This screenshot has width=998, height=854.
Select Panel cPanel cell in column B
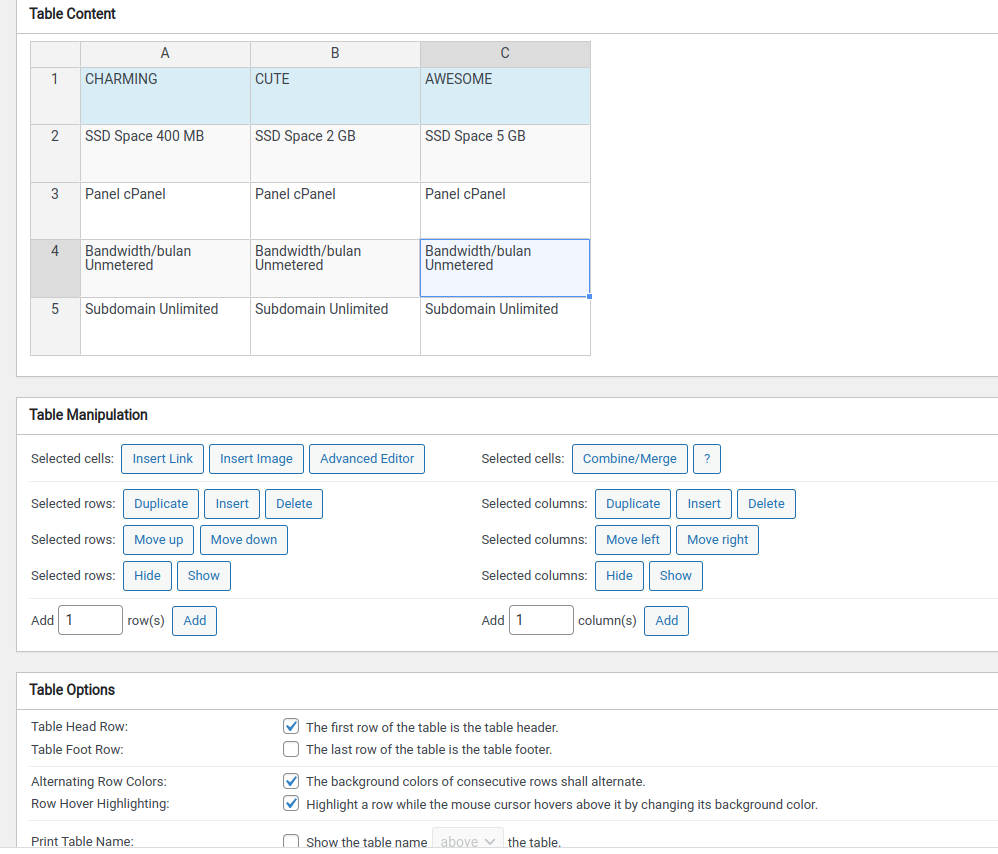point(335,211)
